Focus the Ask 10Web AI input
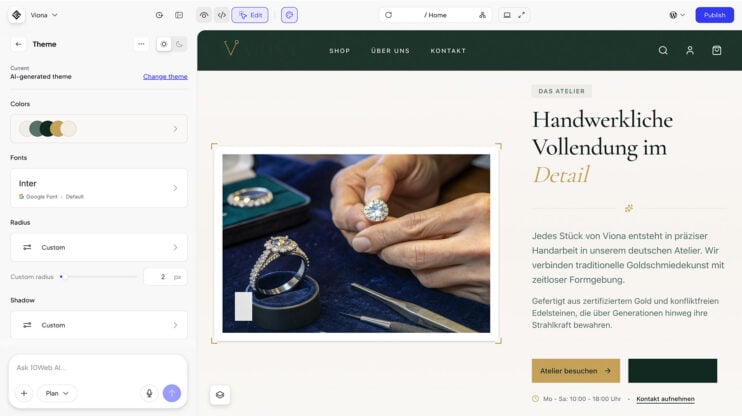Viewport: 742px width, 416px height. click(98, 368)
